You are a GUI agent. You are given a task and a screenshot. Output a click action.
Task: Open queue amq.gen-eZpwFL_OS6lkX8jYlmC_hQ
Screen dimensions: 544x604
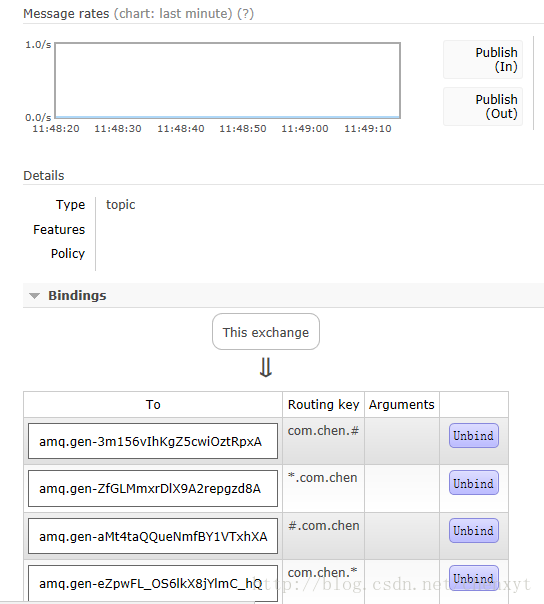coord(151,584)
